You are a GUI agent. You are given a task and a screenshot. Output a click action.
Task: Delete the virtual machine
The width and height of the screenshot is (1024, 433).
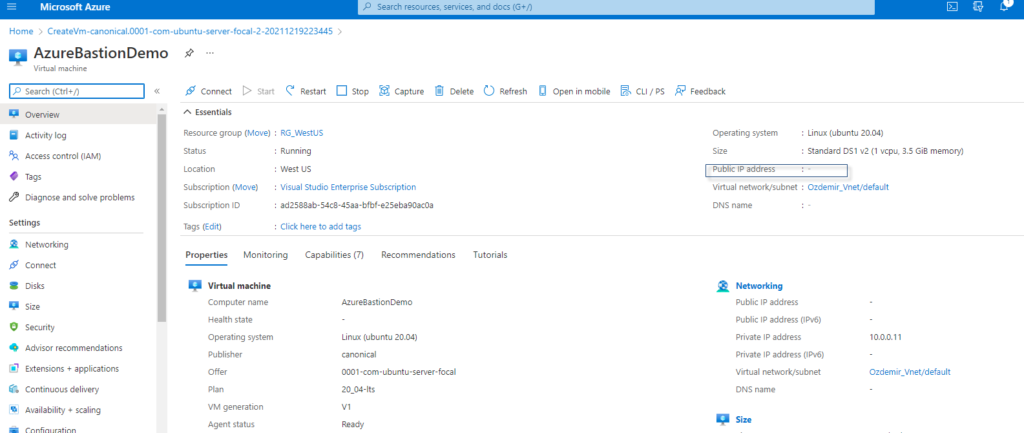tap(455, 91)
